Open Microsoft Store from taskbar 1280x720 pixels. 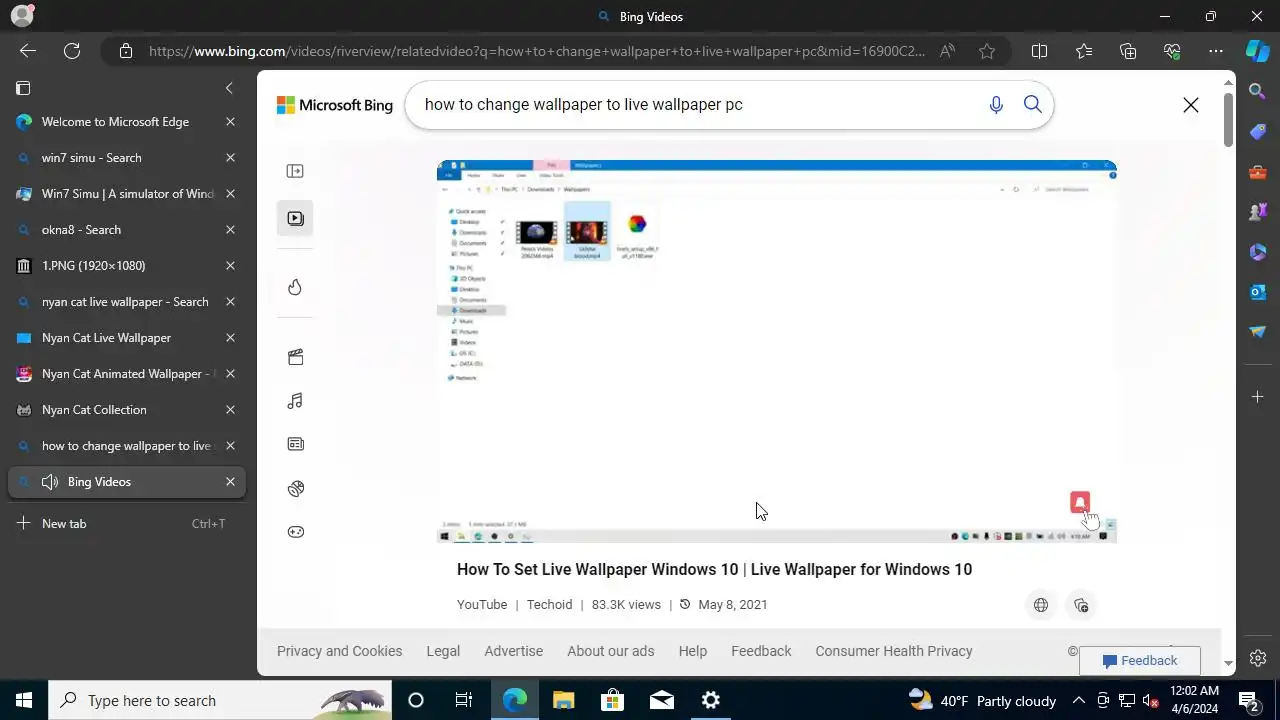tap(612, 700)
